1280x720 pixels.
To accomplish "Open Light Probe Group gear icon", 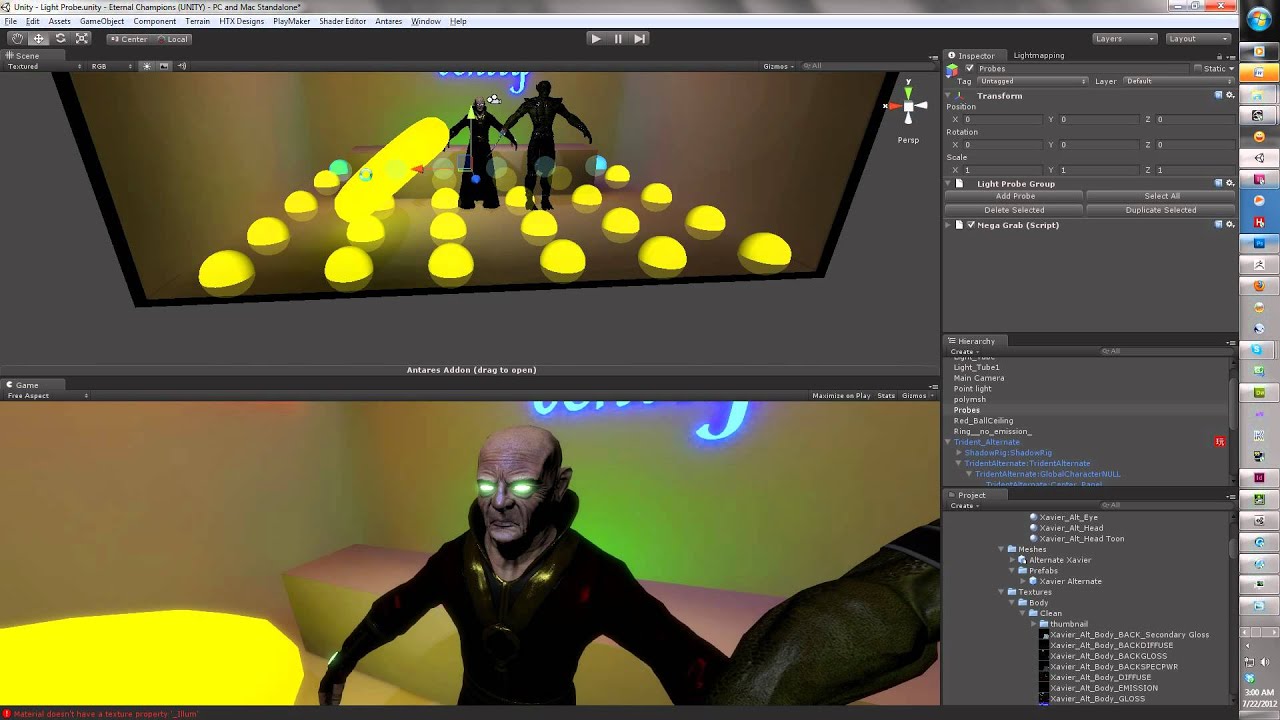I will (x=1230, y=184).
